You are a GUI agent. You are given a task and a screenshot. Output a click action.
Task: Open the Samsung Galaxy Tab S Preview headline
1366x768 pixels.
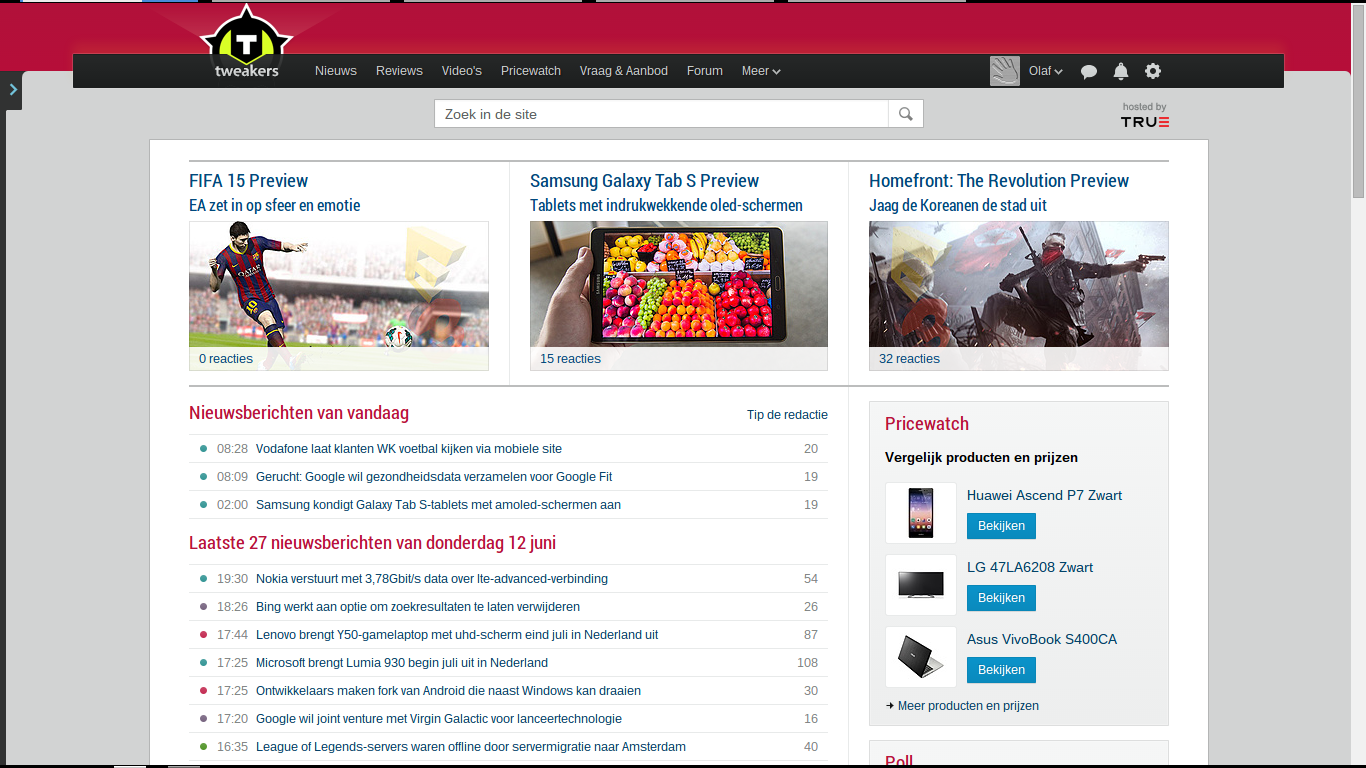(644, 181)
